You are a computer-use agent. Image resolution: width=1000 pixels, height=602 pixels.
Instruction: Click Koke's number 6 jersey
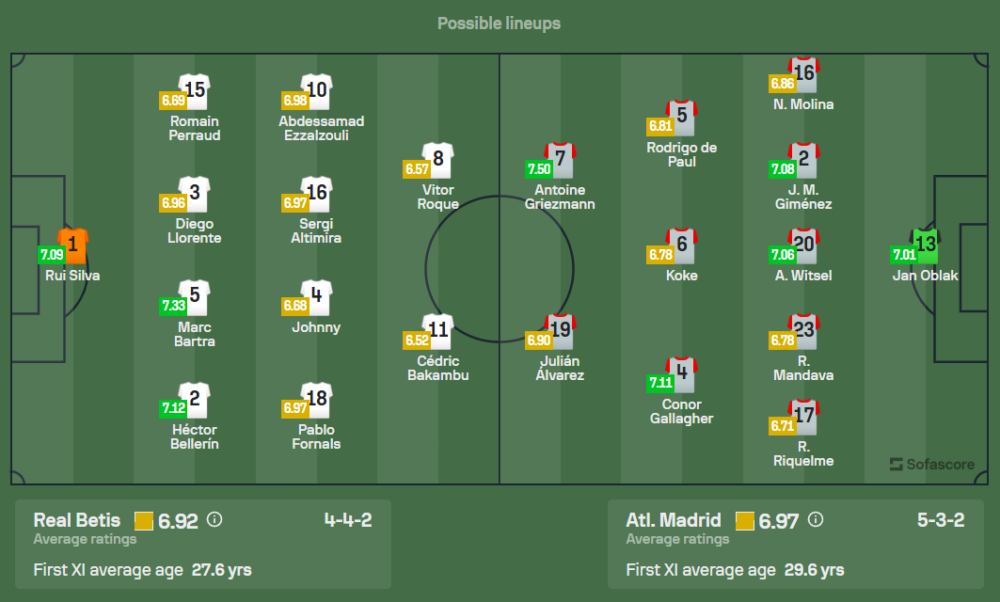[x=682, y=244]
